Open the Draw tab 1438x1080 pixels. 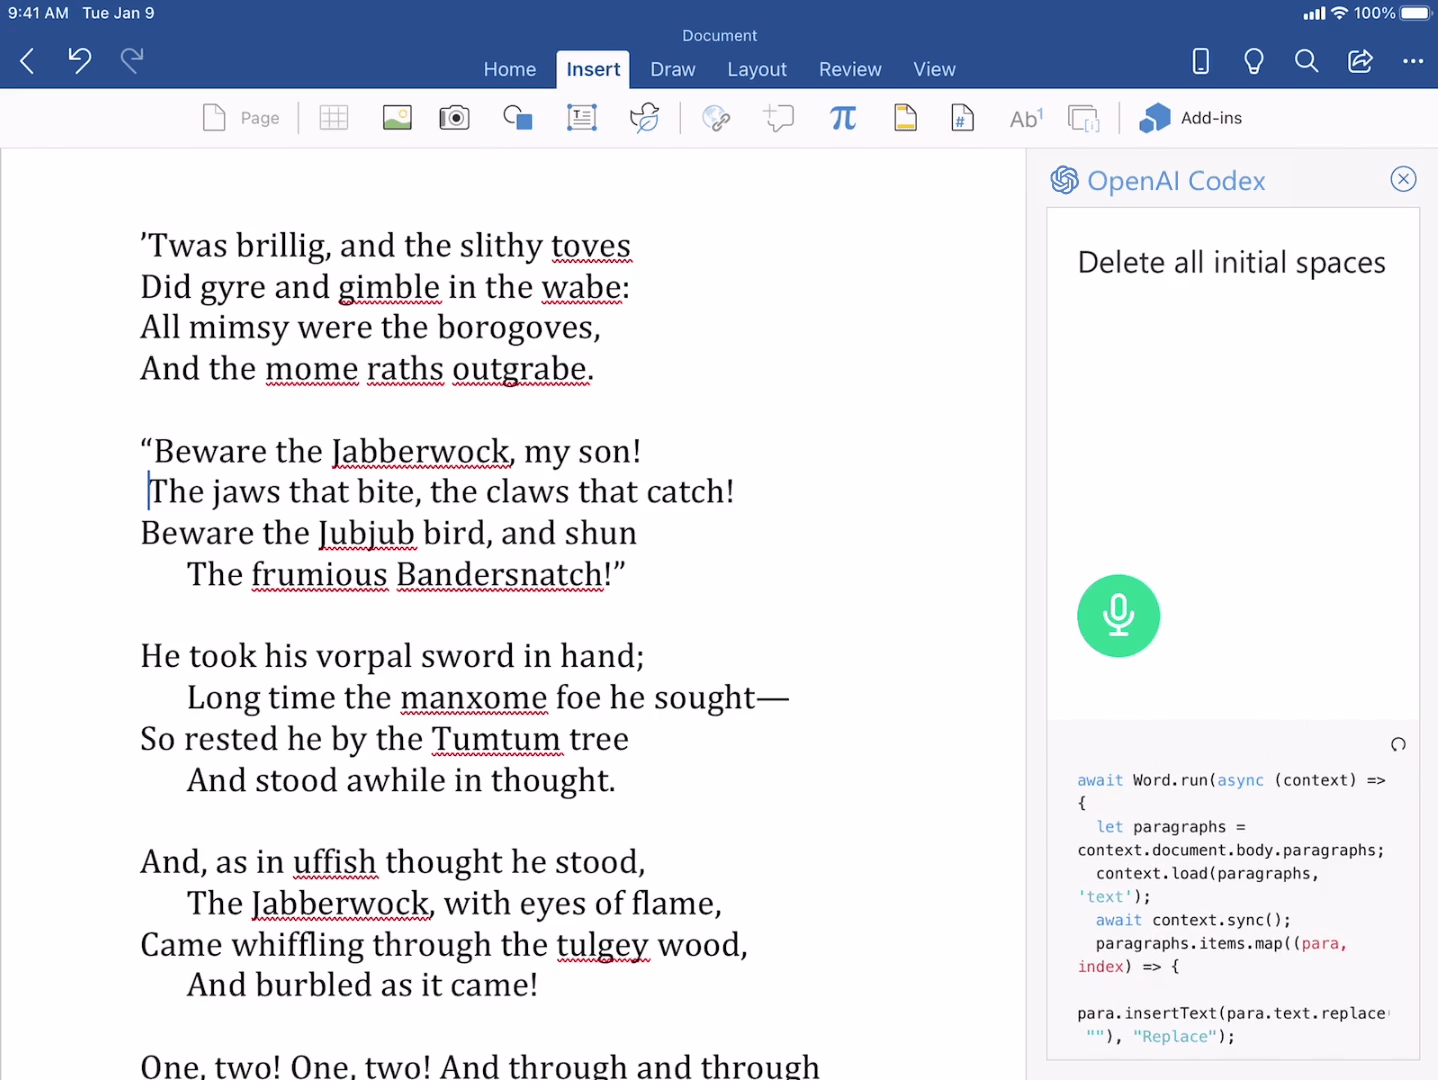[672, 69]
